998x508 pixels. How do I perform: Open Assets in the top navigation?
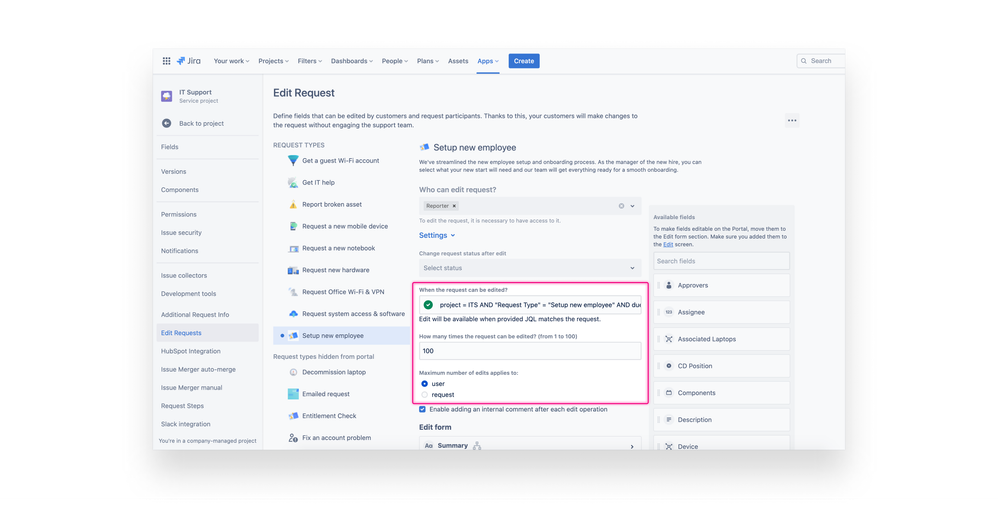click(x=458, y=61)
